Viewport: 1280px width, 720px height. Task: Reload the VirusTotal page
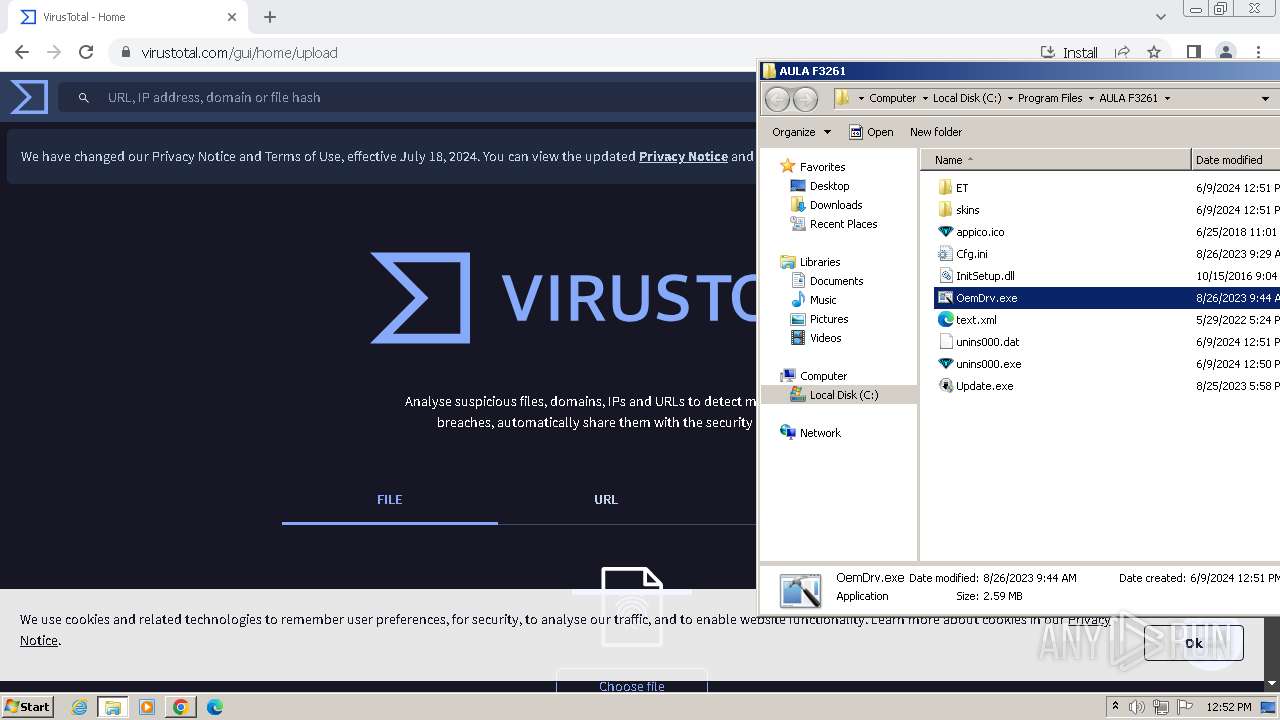[x=86, y=52]
